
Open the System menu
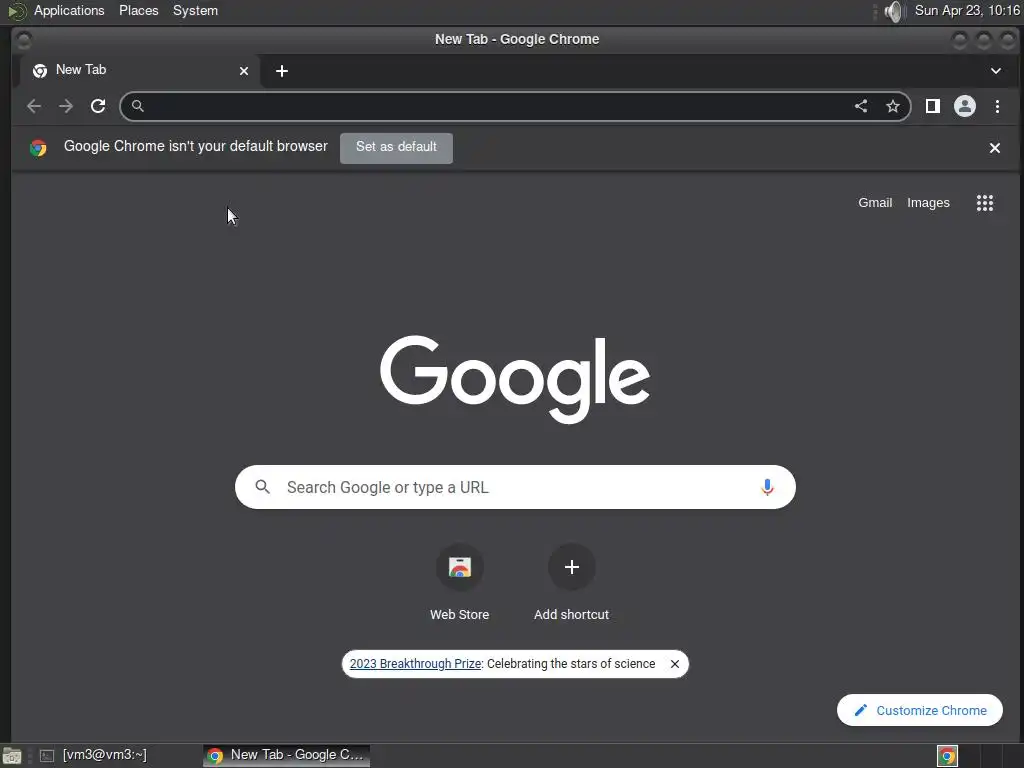pos(195,10)
